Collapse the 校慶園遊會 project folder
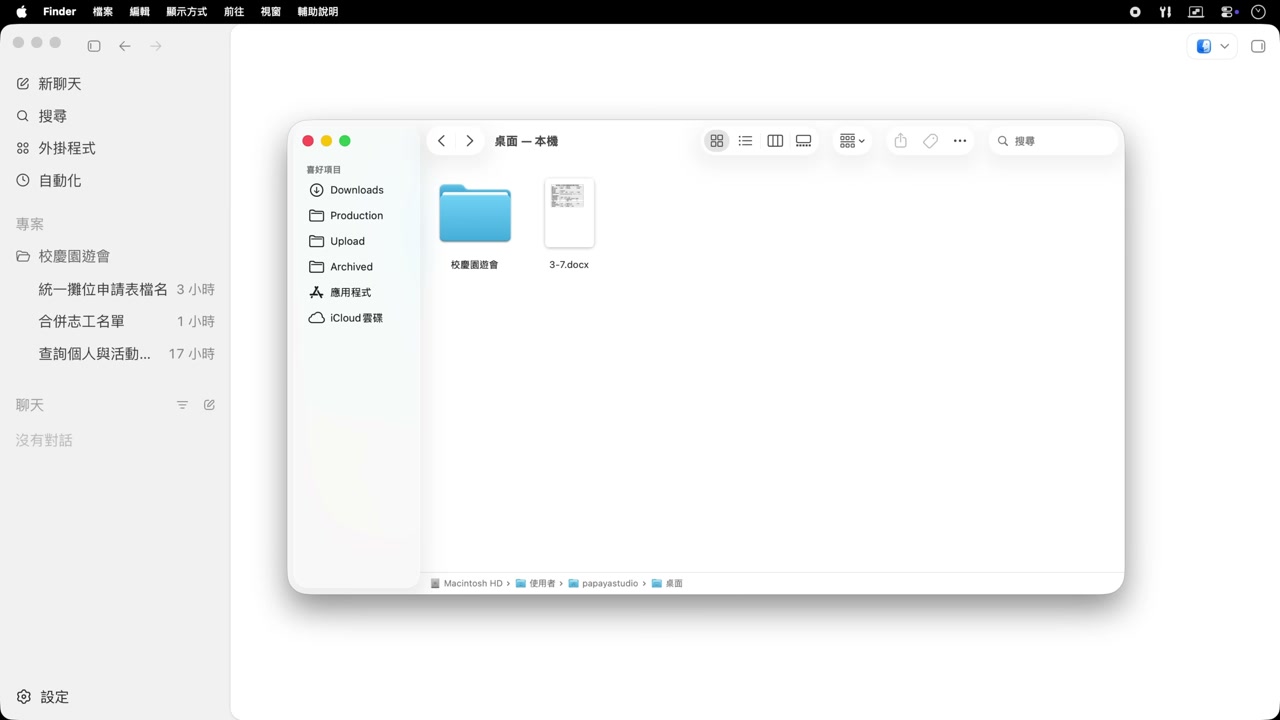 tap(23, 256)
